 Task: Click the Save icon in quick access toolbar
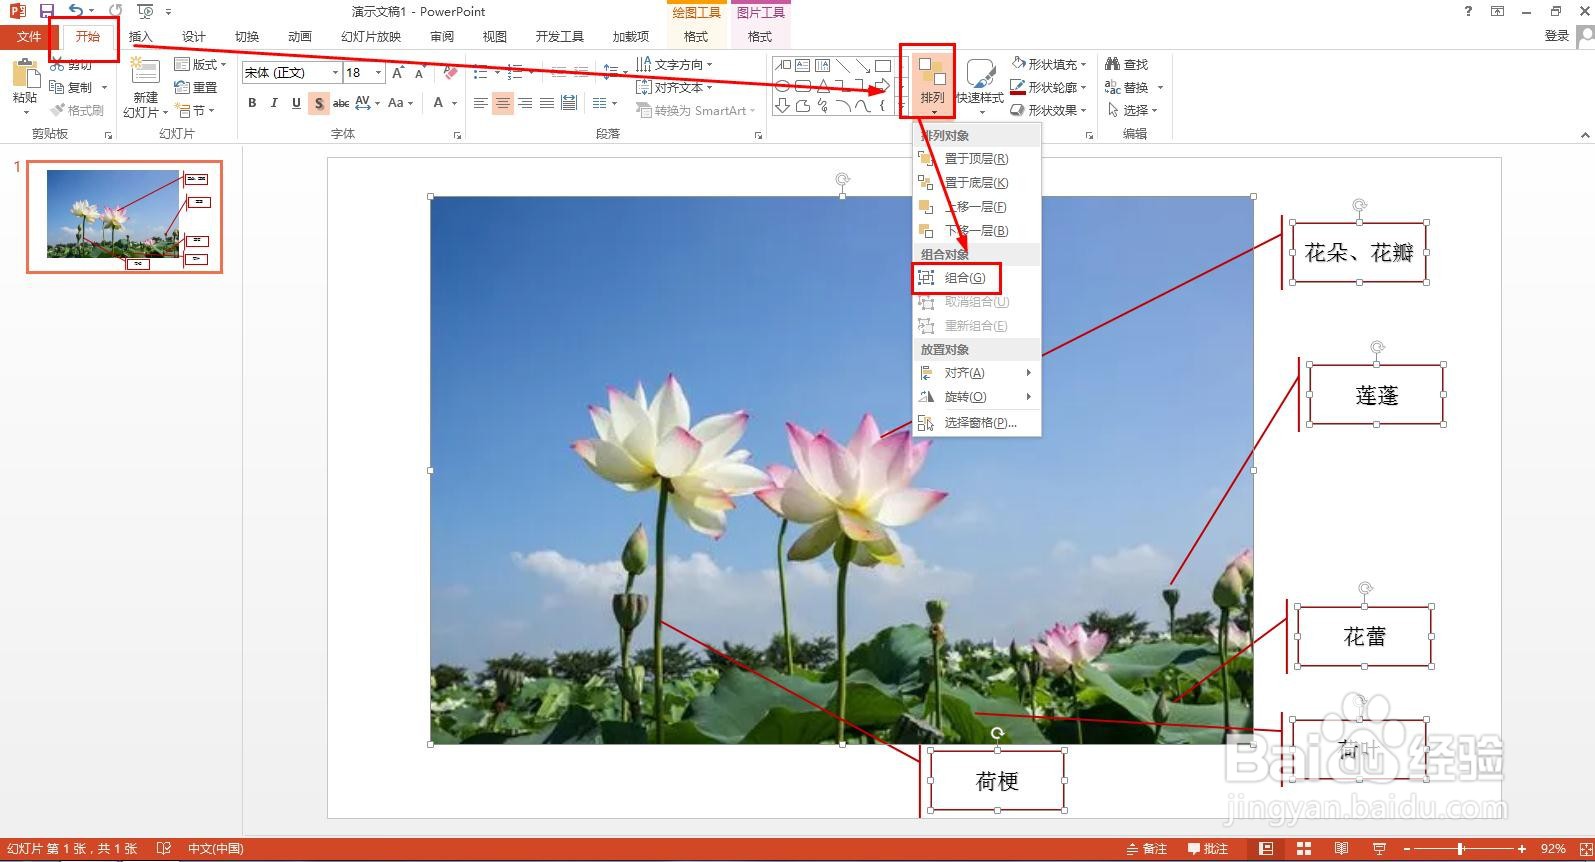(x=47, y=11)
